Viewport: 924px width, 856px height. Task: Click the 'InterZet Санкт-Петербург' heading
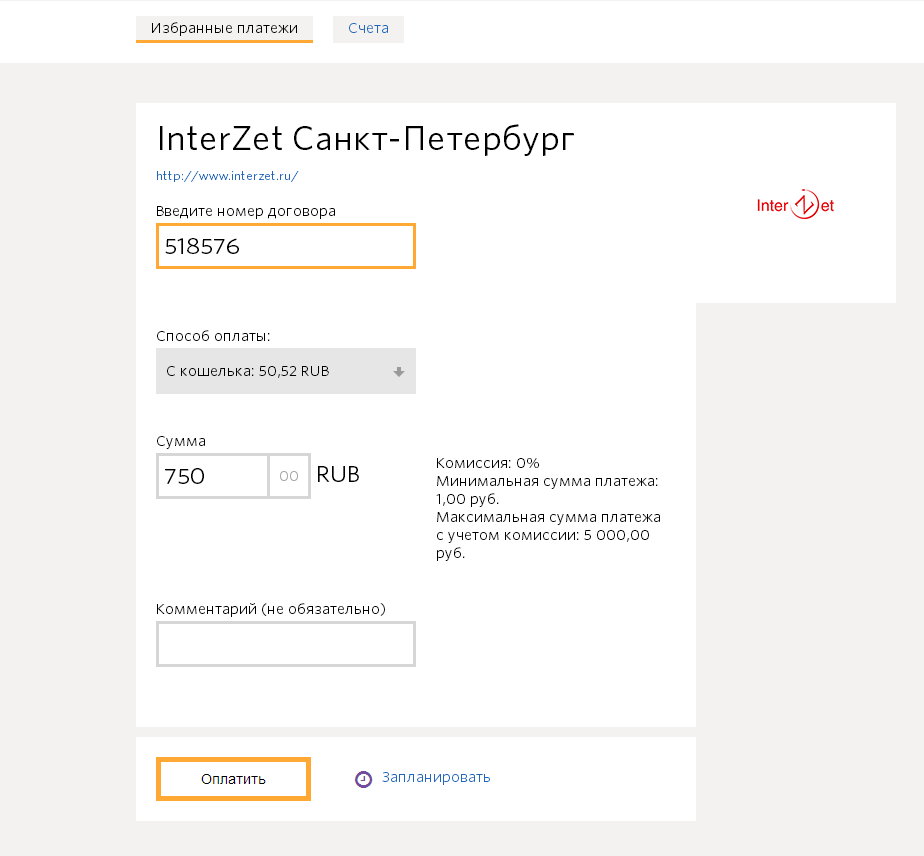pos(365,139)
